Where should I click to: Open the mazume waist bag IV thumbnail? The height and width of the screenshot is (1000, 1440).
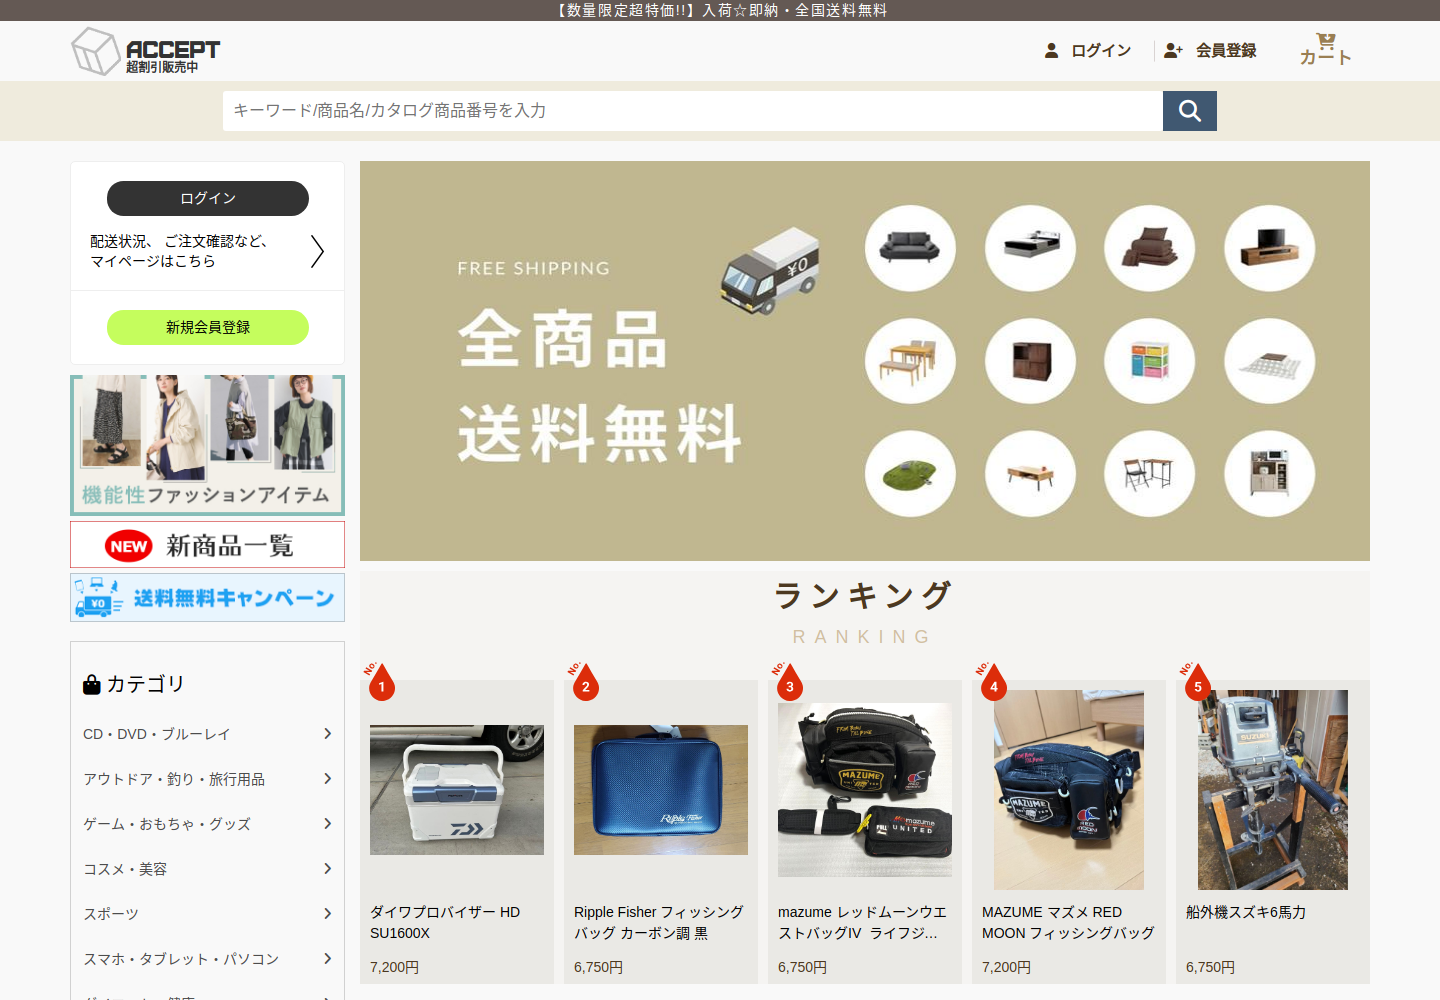tap(865, 790)
